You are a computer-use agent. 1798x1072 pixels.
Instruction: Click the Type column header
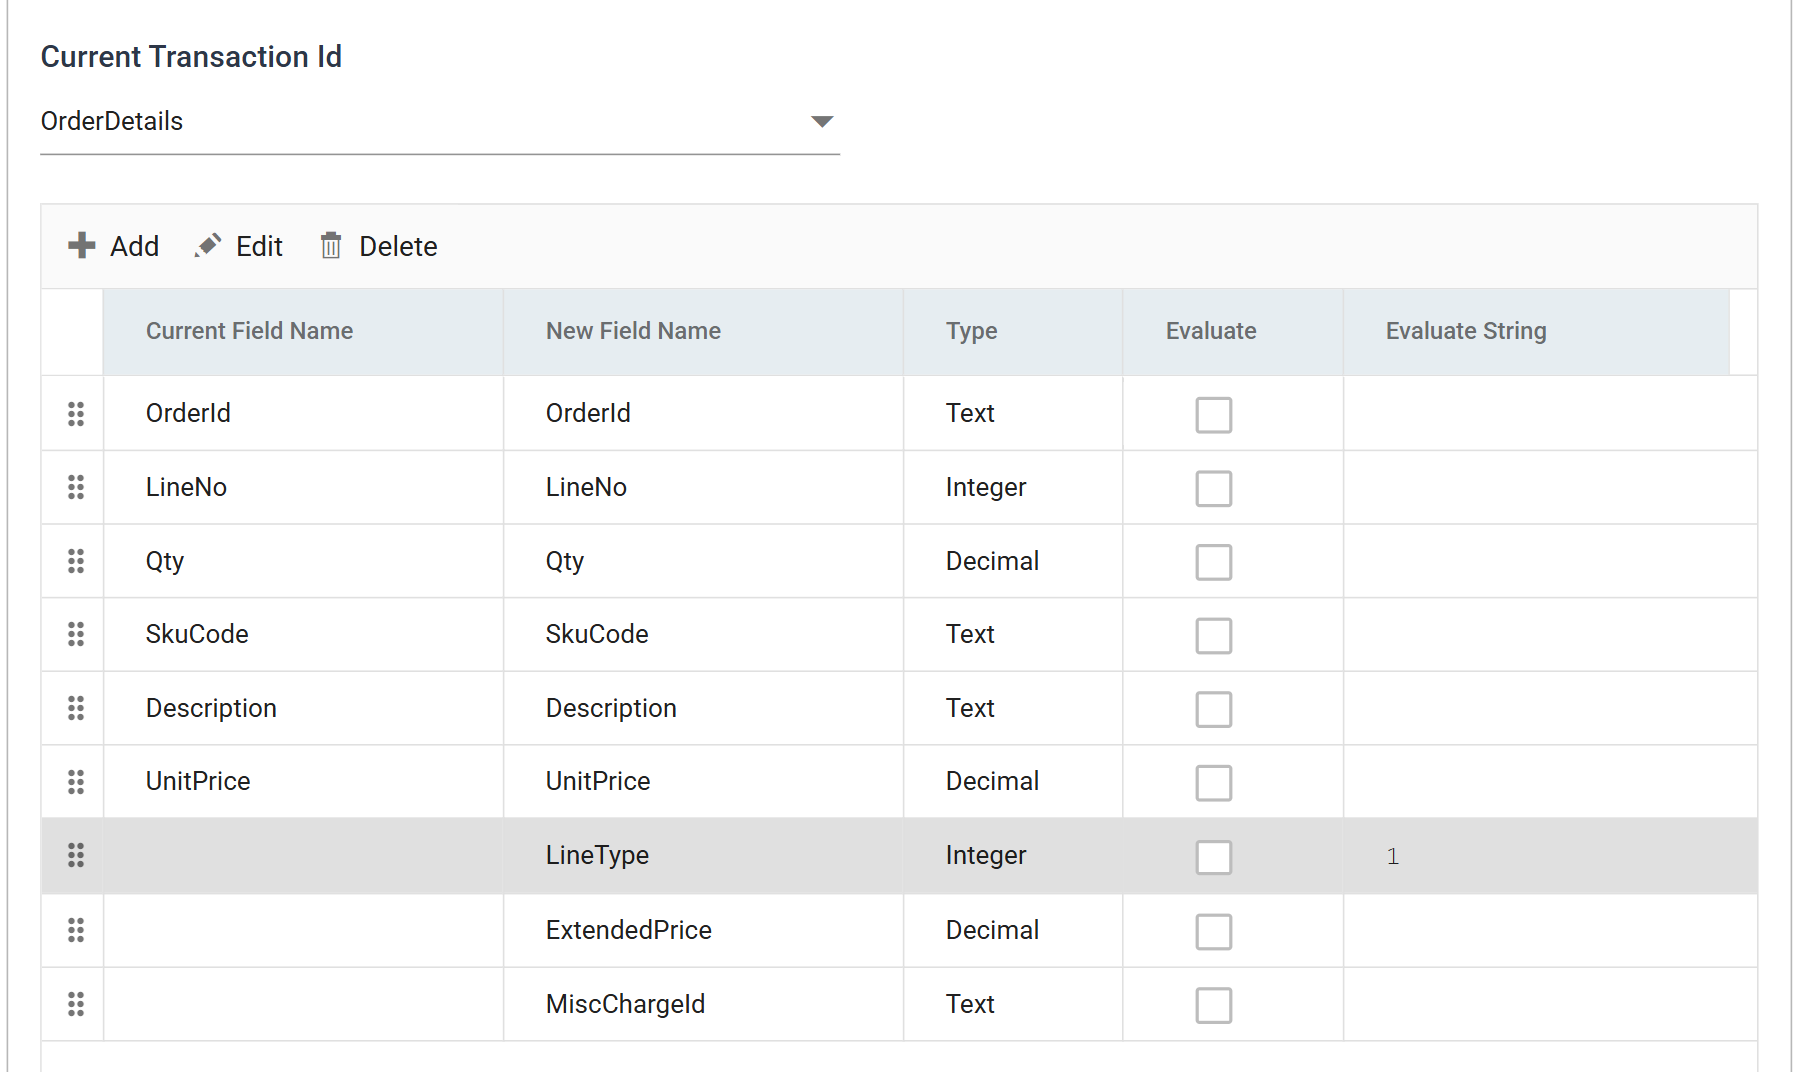pyautogui.click(x=1013, y=331)
